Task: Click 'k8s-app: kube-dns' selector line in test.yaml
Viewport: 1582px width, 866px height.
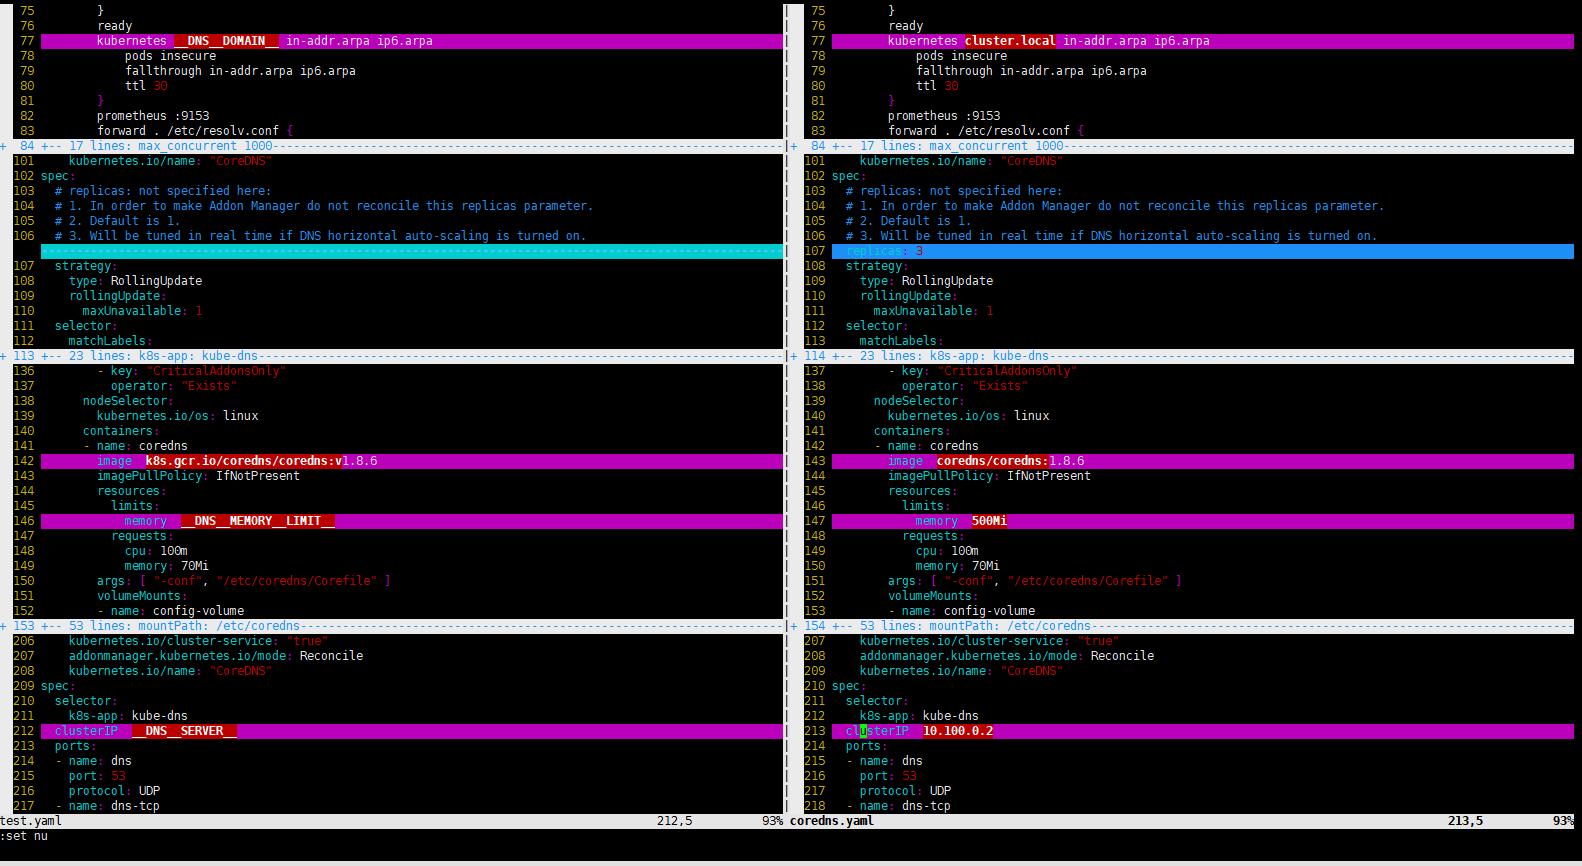Action: [128, 716]
